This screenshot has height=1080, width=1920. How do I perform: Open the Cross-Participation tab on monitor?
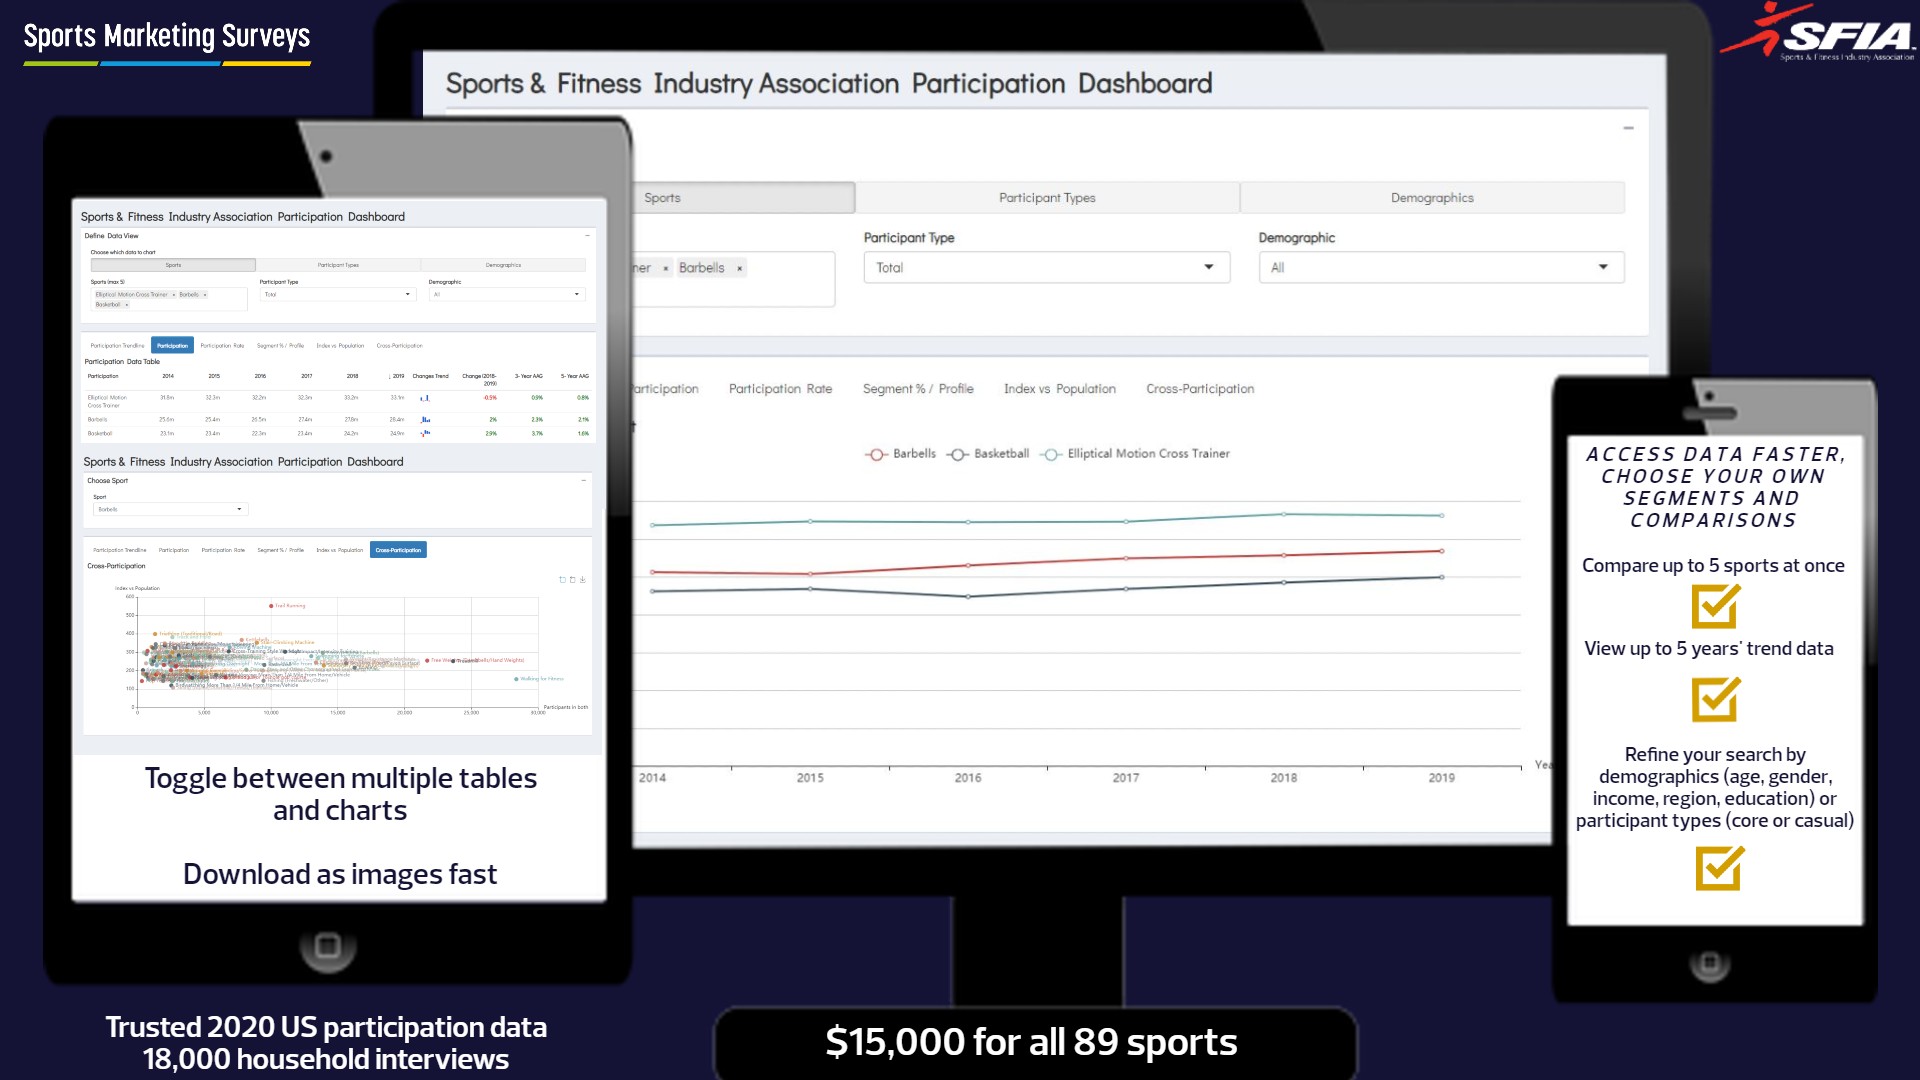1200,389
